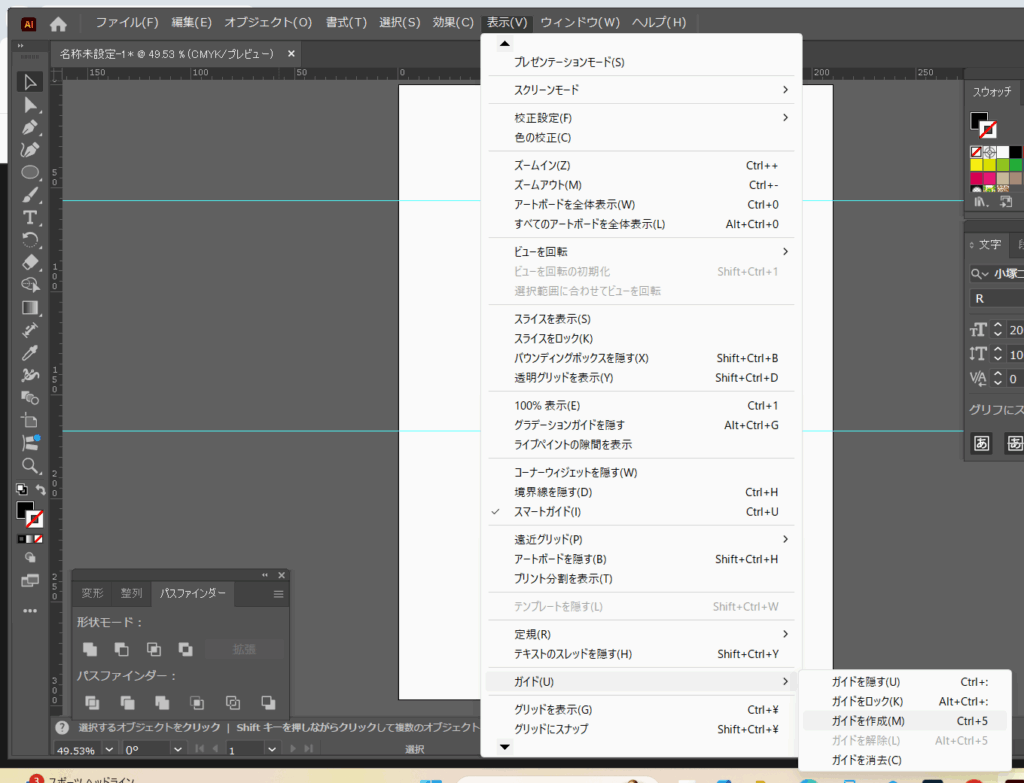Click ガイドをロック in the submenu
1024x783 pixels.
point(866,701)
